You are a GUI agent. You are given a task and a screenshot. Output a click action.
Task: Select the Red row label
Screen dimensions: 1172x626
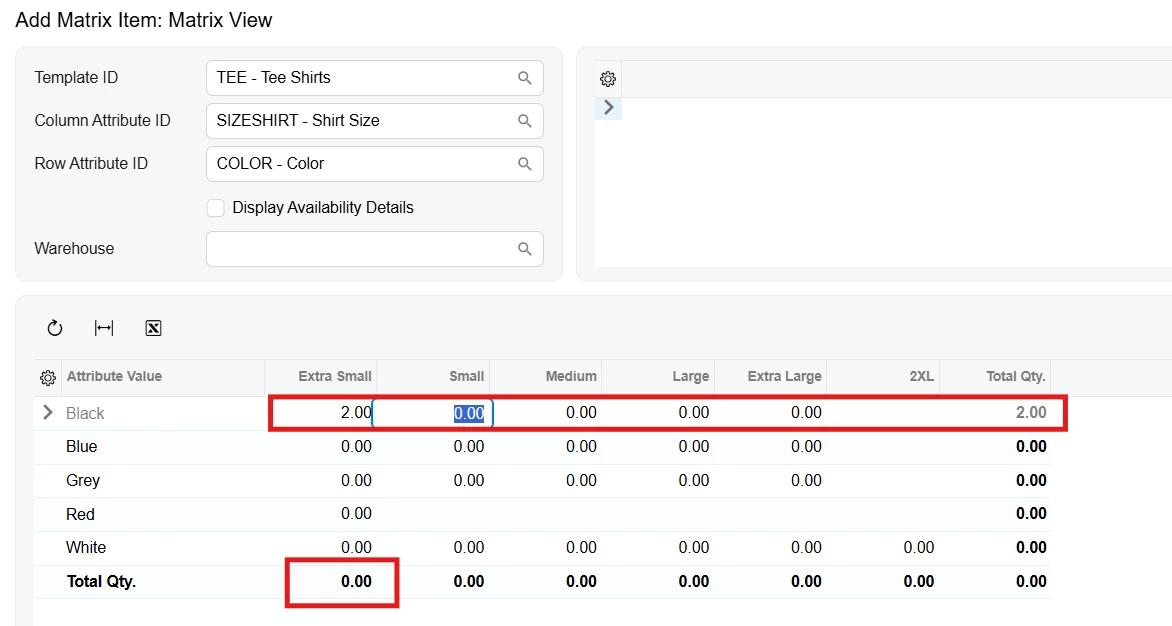click(x=80, y=514)
